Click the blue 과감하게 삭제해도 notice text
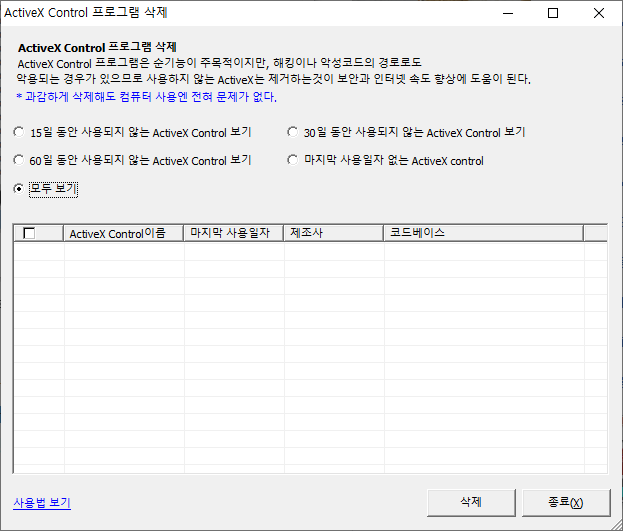The height and width of the screenshot is (531, 623). click(x=147, y=97)
